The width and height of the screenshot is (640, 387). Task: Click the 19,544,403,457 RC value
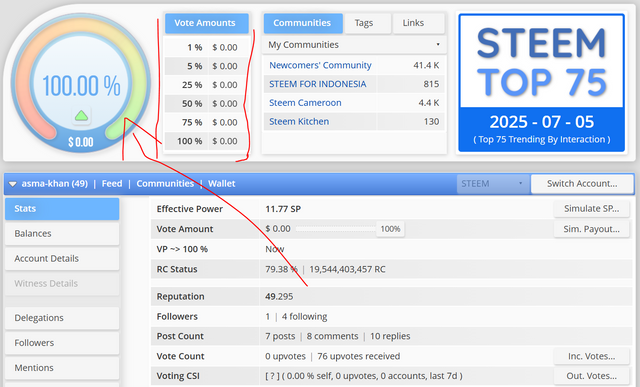(x=347, y=269)
